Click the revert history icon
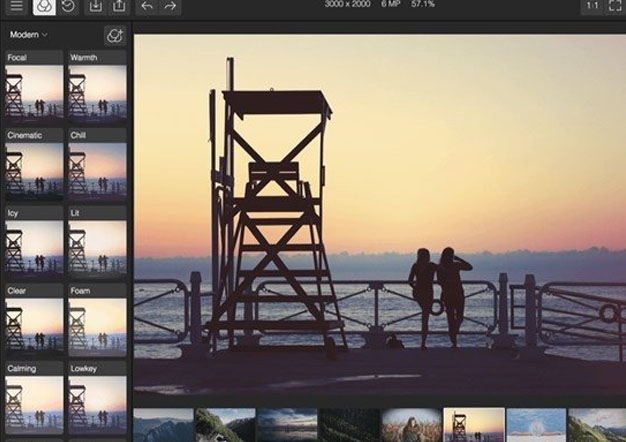626x442 pixels. click(68, 6)
